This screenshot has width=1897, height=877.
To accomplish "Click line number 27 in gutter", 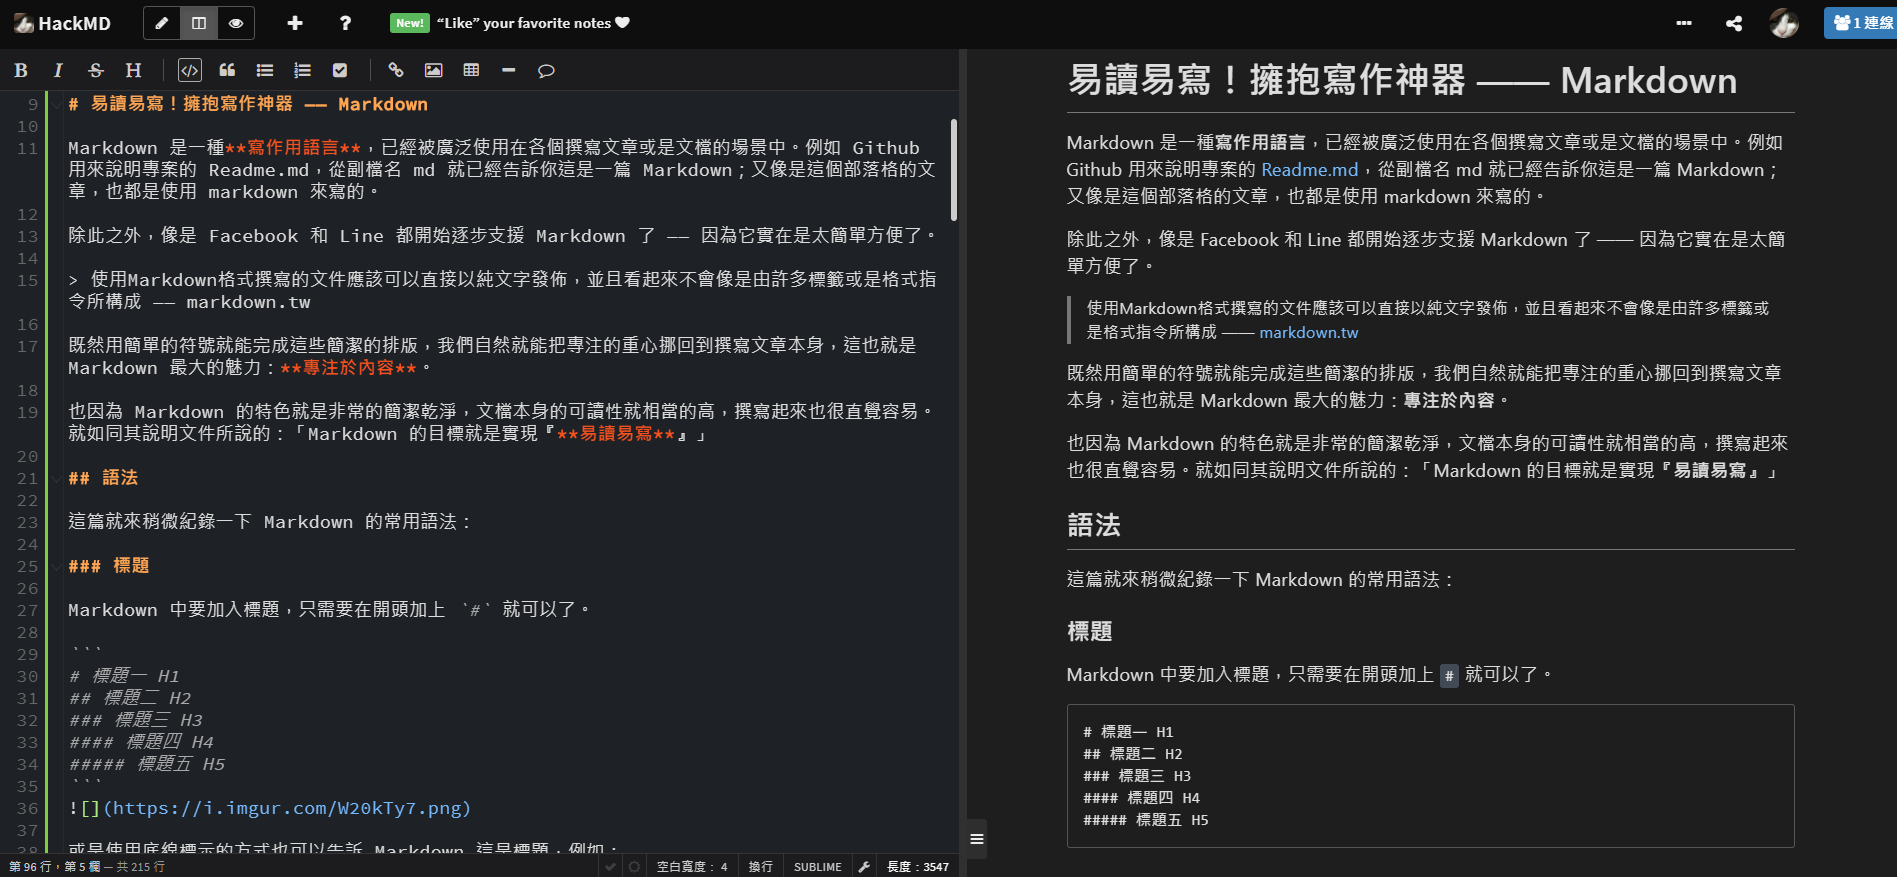I will click(x=27, y=610).
